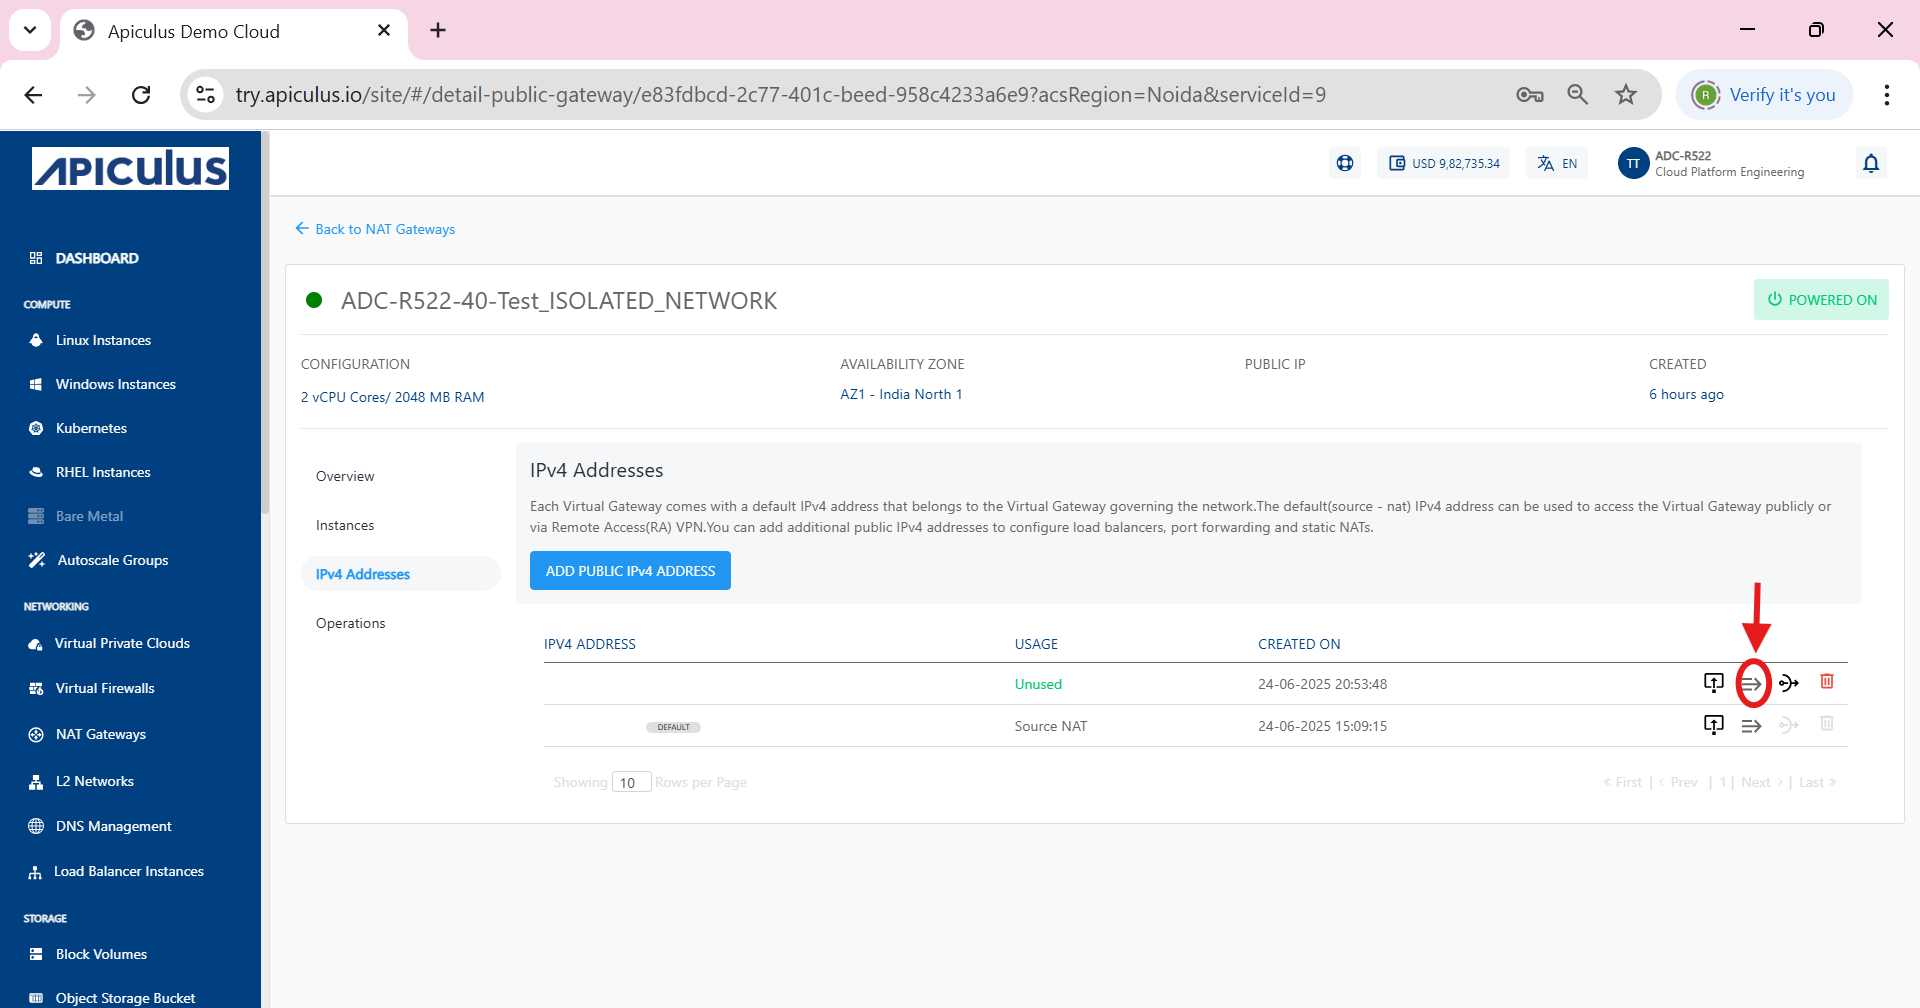1920x1008 pixels.
Task: Select the Overview tab
Action: [344, 476]
